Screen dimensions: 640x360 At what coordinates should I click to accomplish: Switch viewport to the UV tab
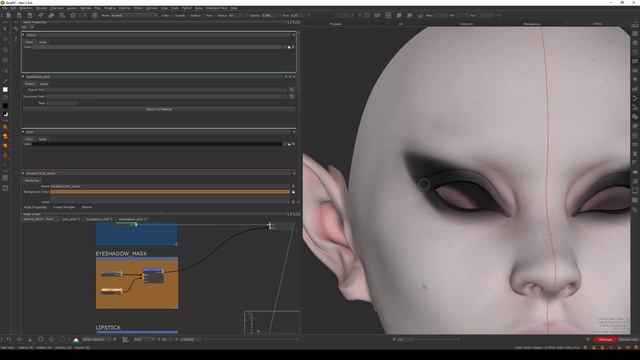click(401, 24)
